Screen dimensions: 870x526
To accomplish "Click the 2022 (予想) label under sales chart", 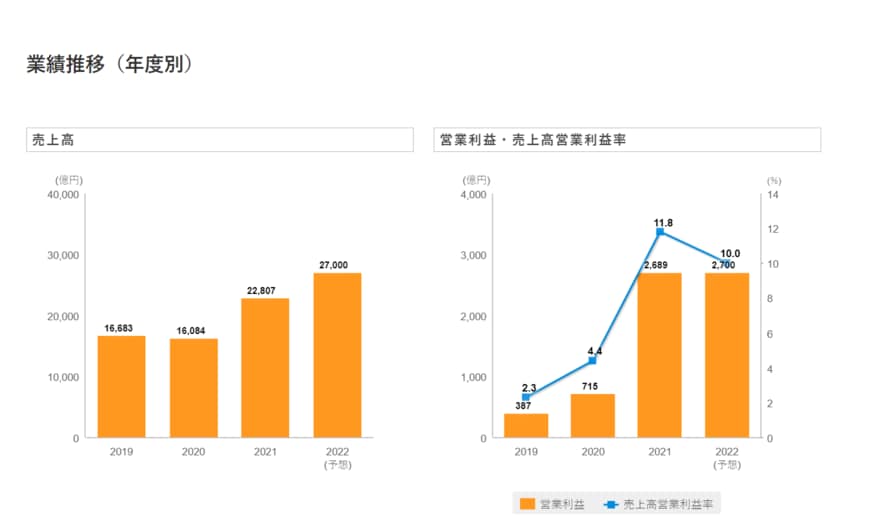I will click(337, 458).
